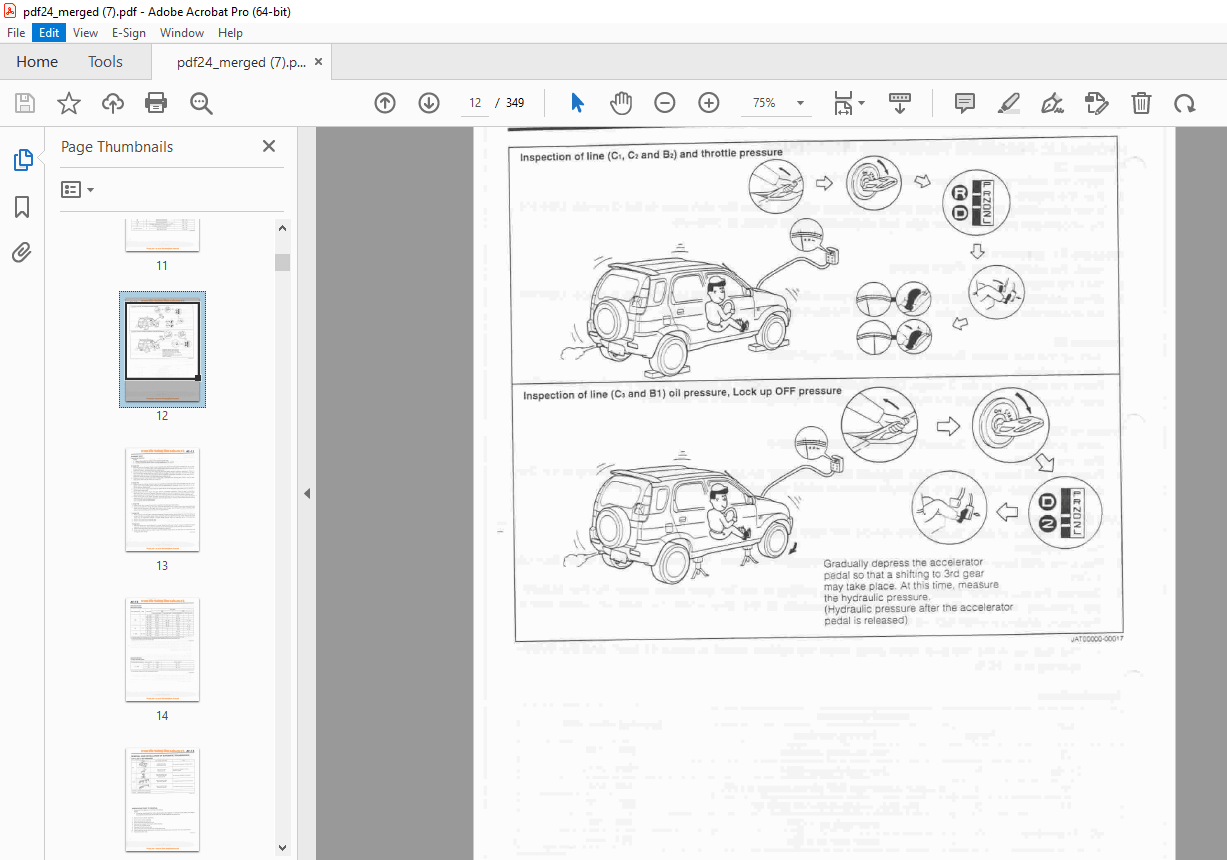The width and height of the screenshot is (1227, 860).
Task: Rotate the current page
Action: pos(1184,102)
